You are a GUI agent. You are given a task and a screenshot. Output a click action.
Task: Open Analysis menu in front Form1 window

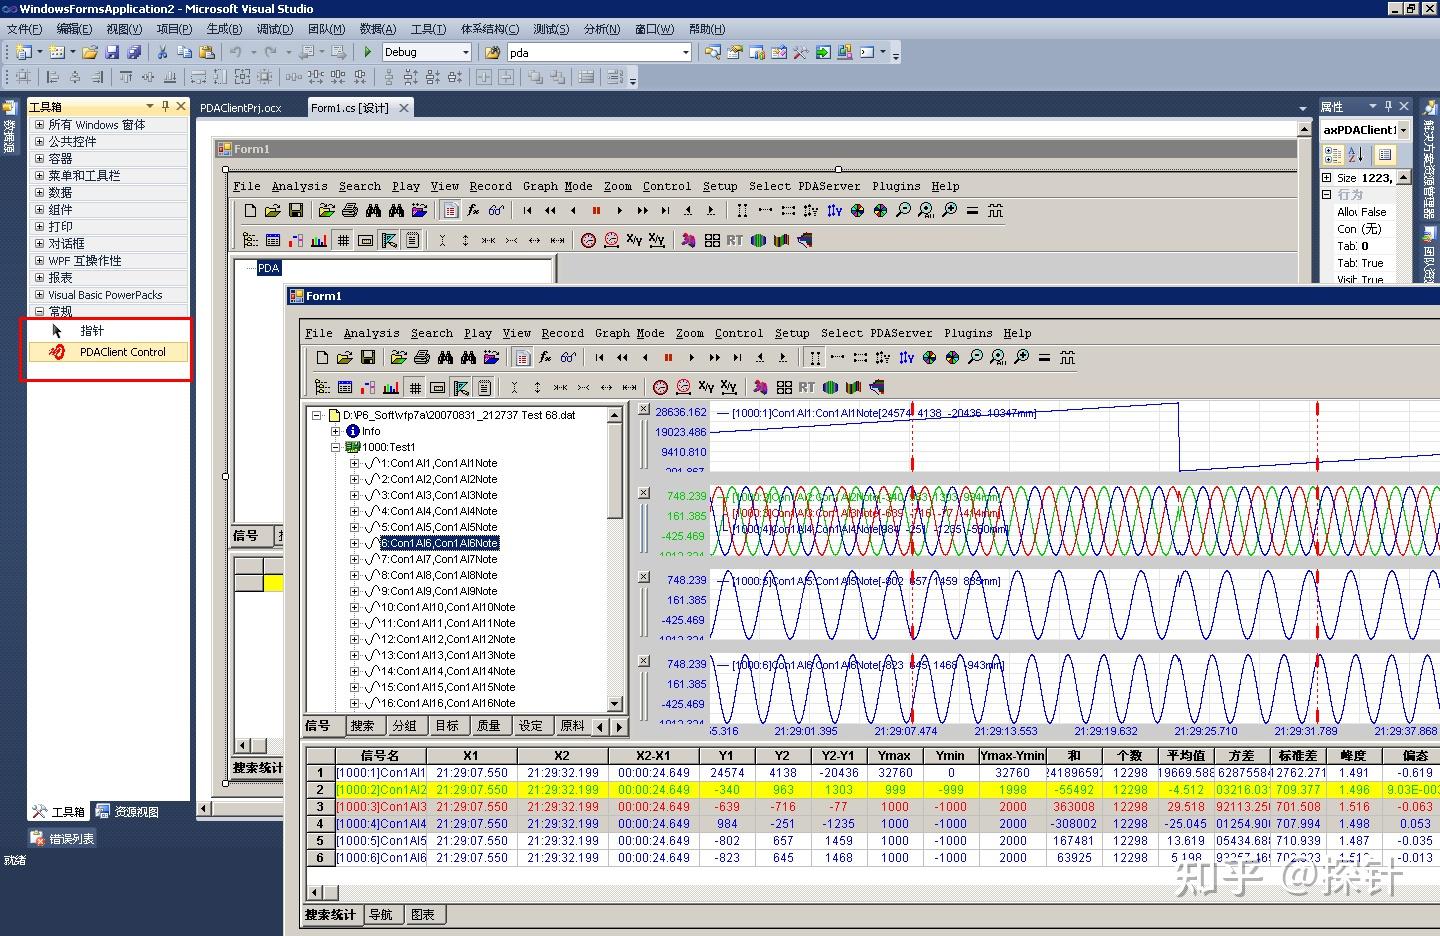[x=371, y=333]
